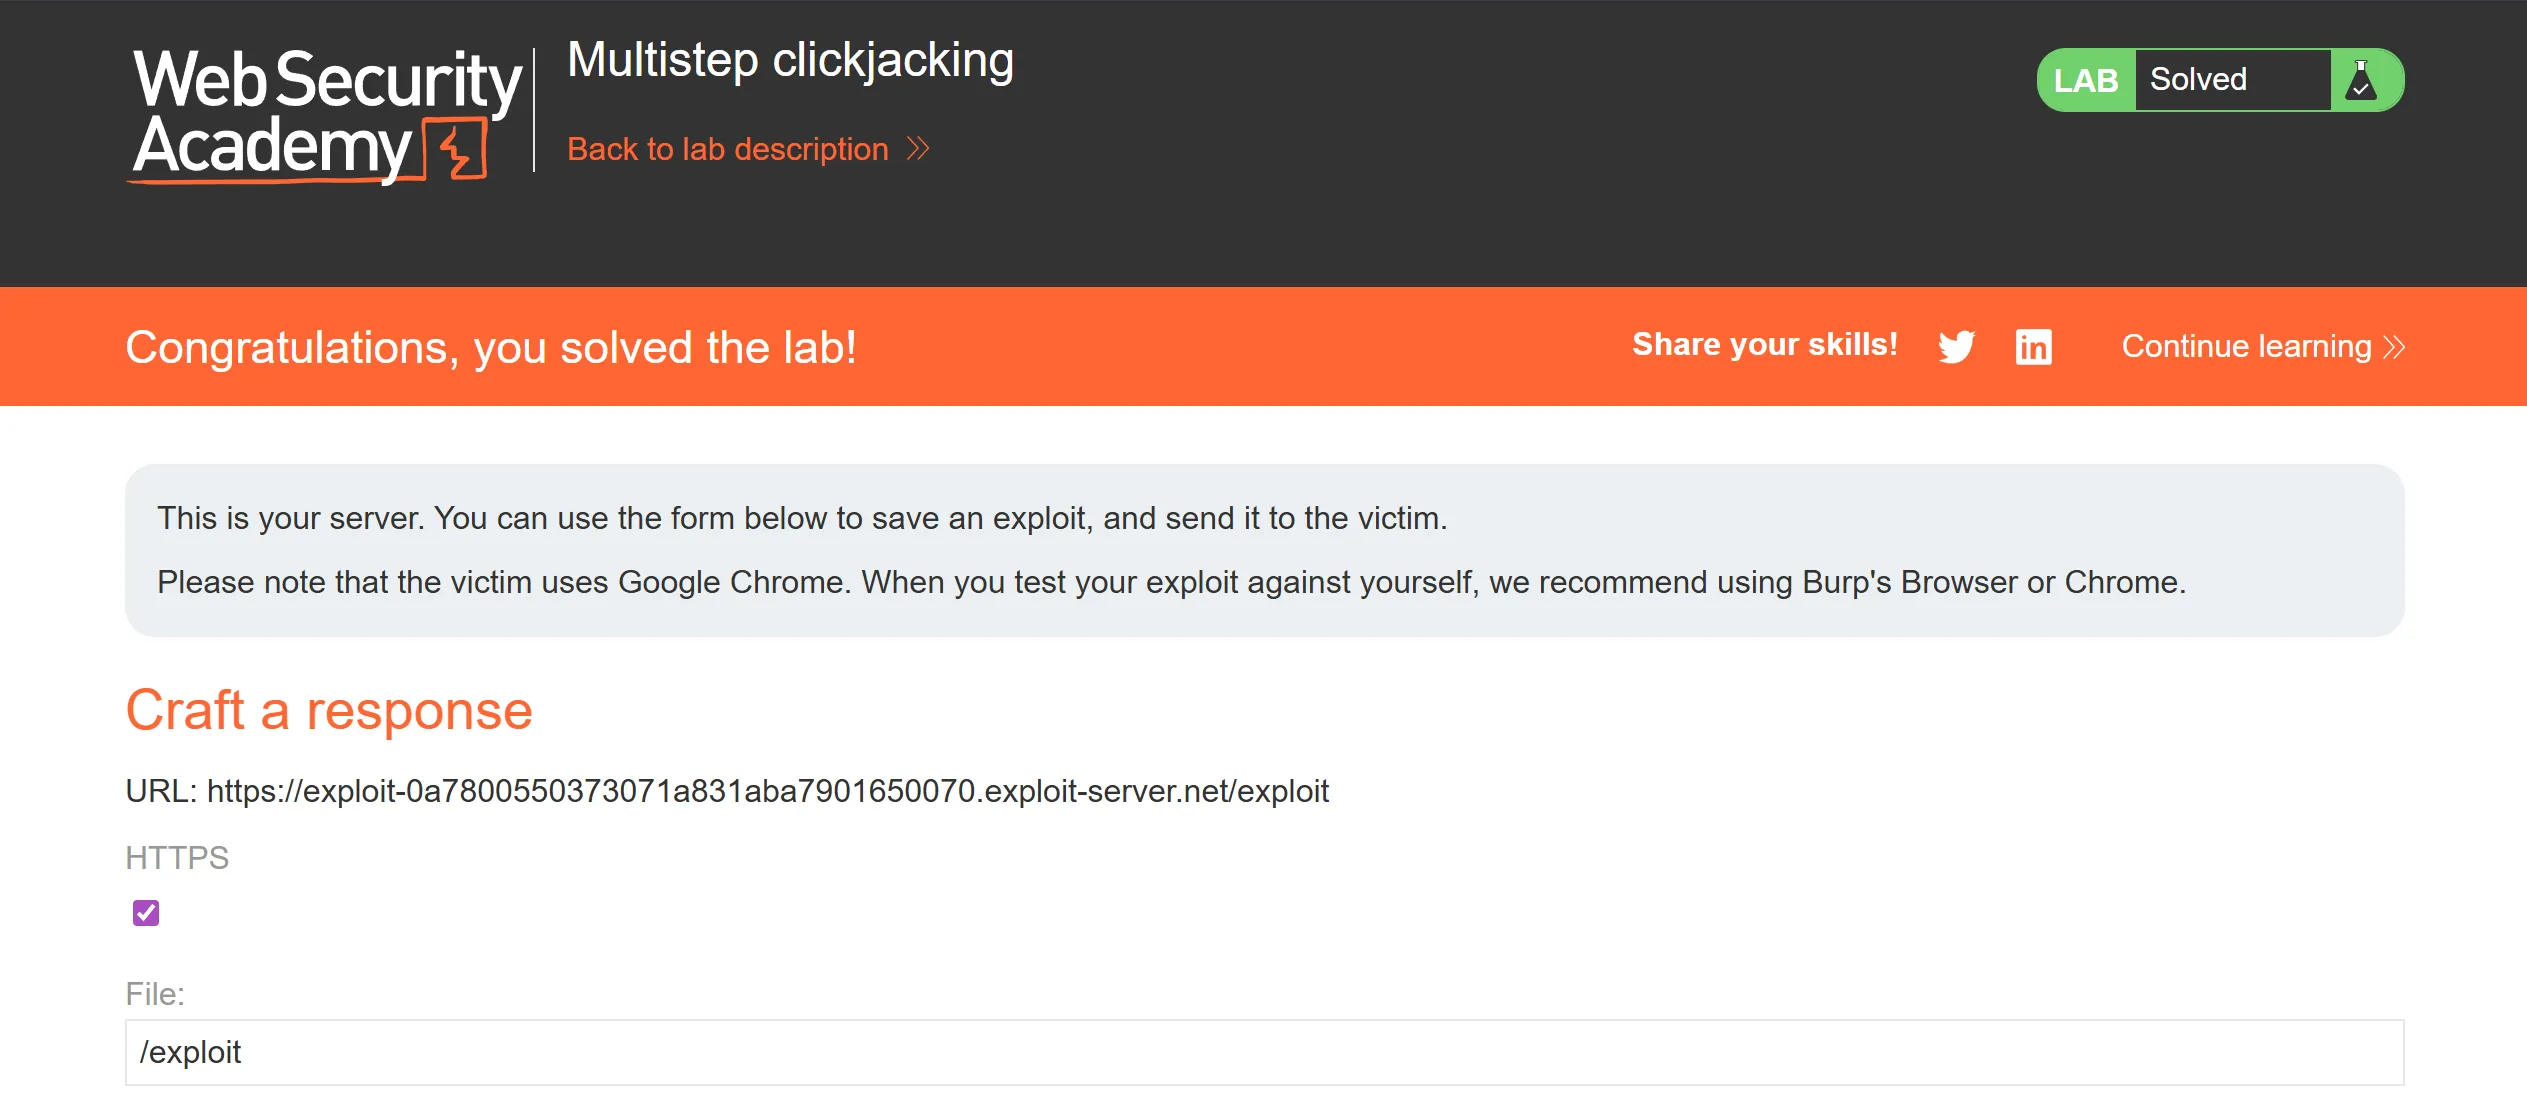This screenshot has width=2527, height=1113.
Task: Click the Solved status label
Action: pos(2198,79)
